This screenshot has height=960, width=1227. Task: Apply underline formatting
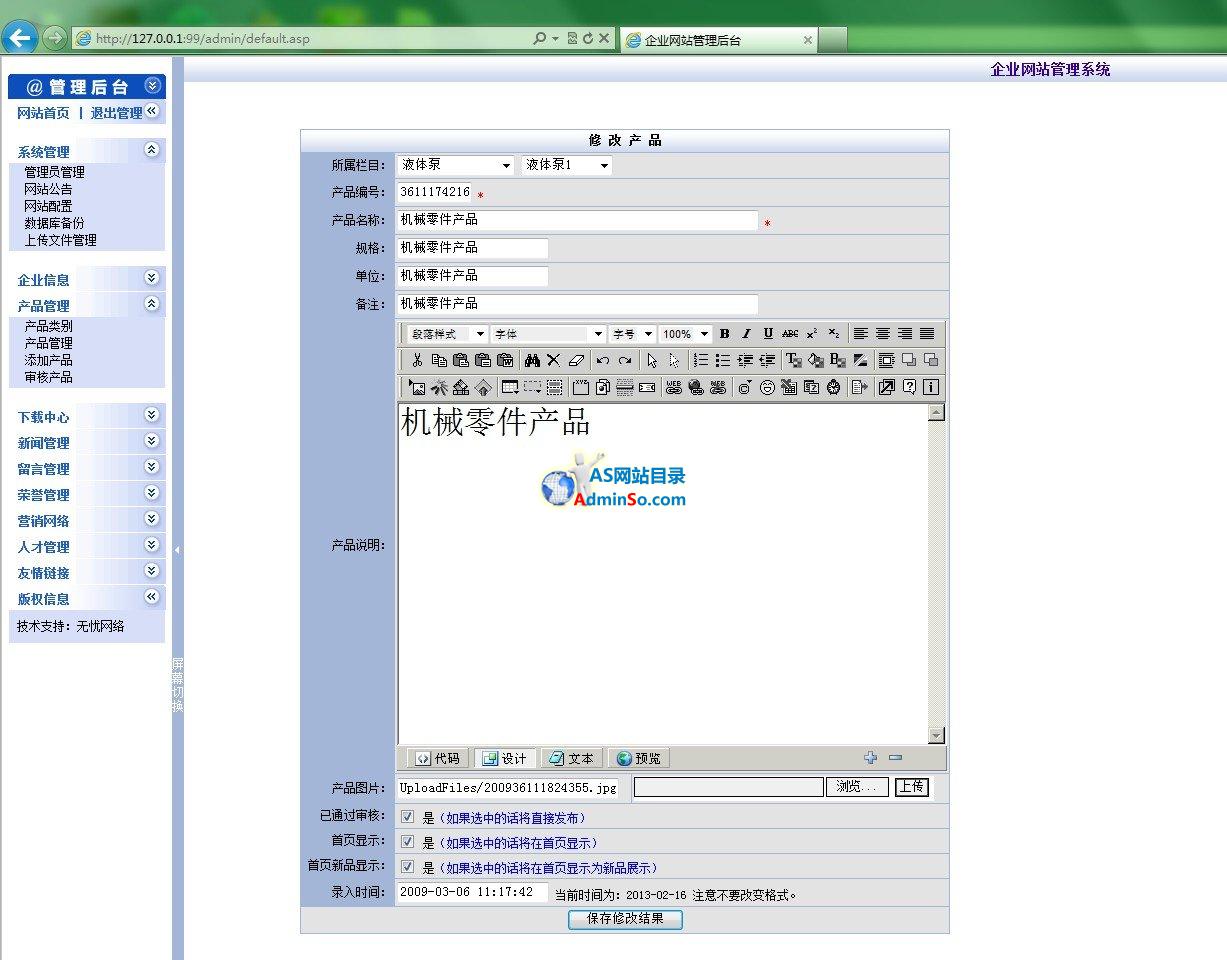pyautogui.click(x=768, y=334)
